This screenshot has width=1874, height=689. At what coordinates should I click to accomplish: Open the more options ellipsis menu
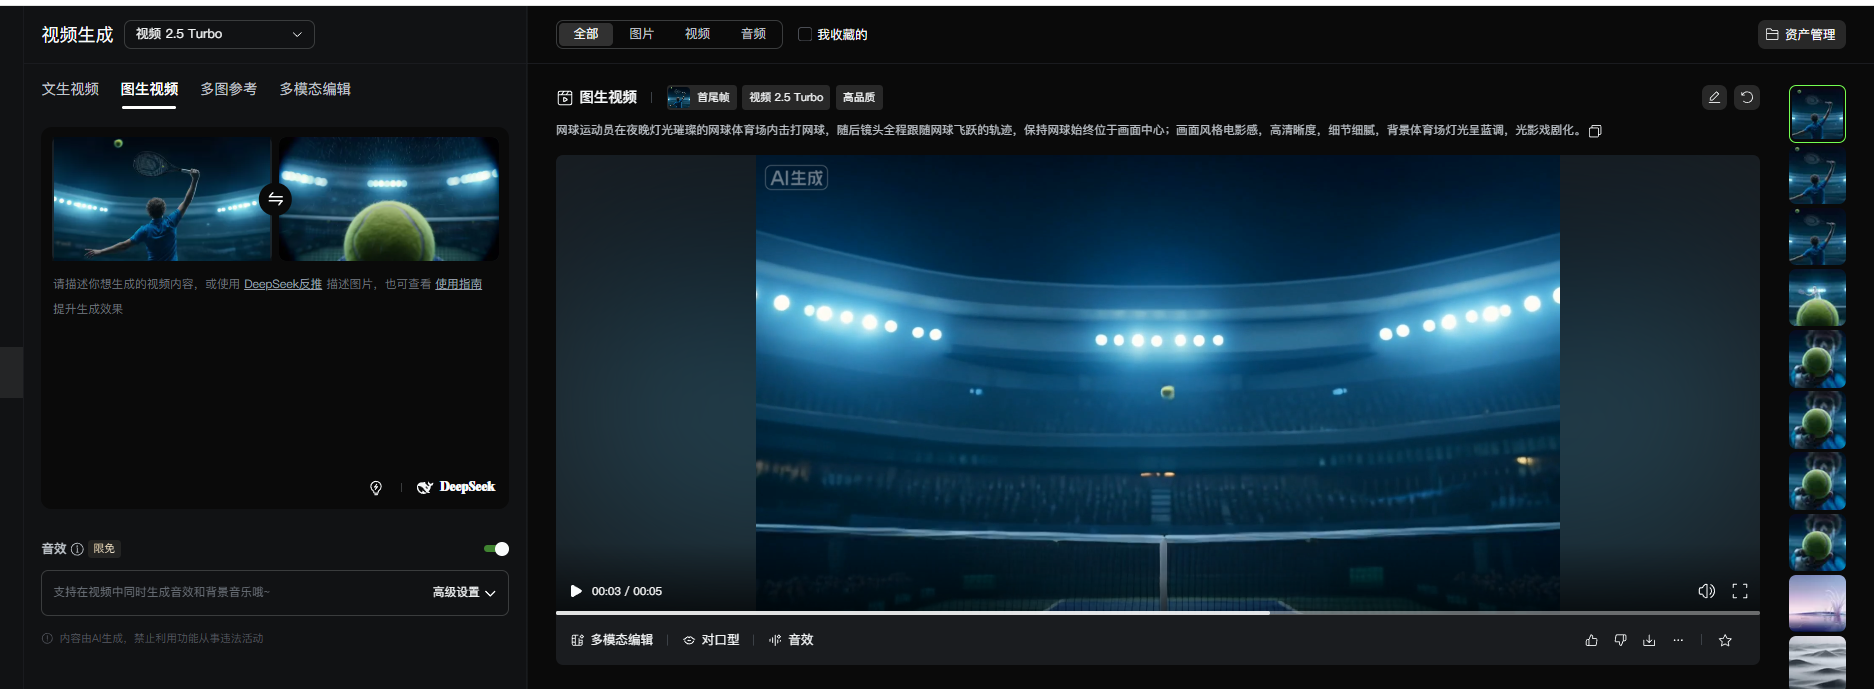pyautogui.click(x=1678, y=640)
